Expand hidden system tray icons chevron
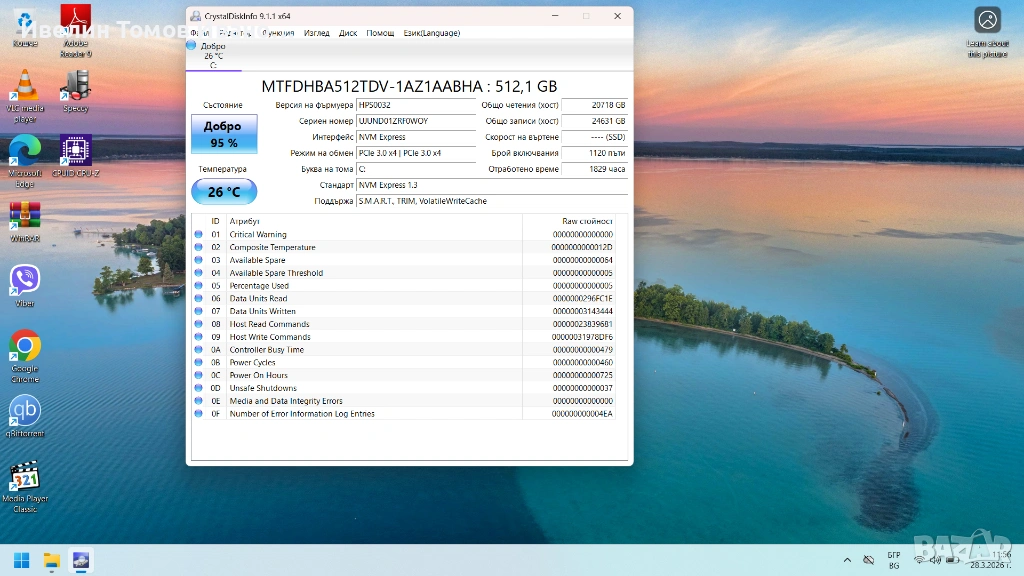The image size is (1024, 576). point(847,559)
